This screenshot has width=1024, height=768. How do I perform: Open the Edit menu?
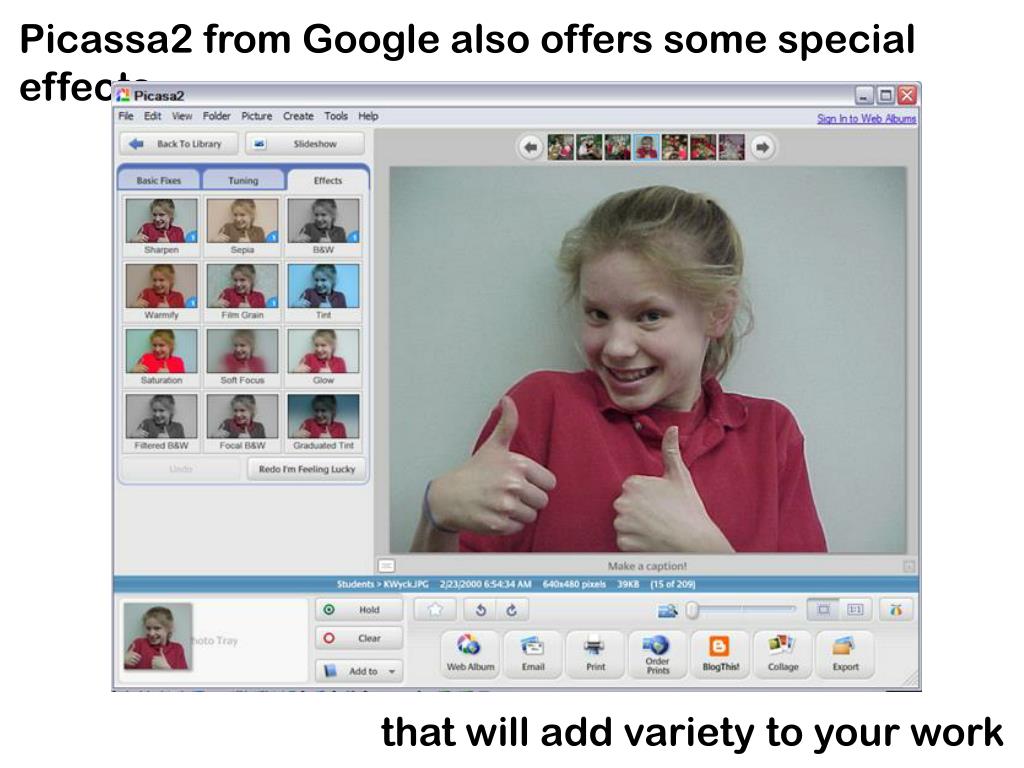click(153, 116)
